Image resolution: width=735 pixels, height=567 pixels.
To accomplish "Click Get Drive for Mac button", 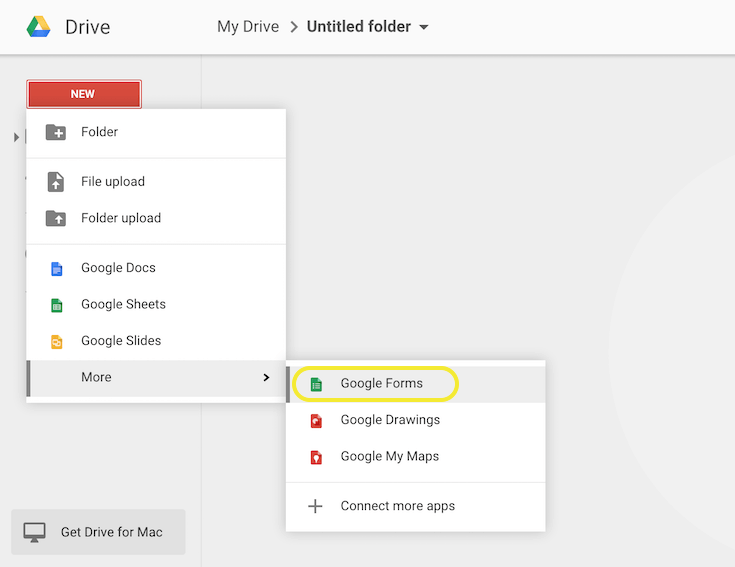I will 98,532.
